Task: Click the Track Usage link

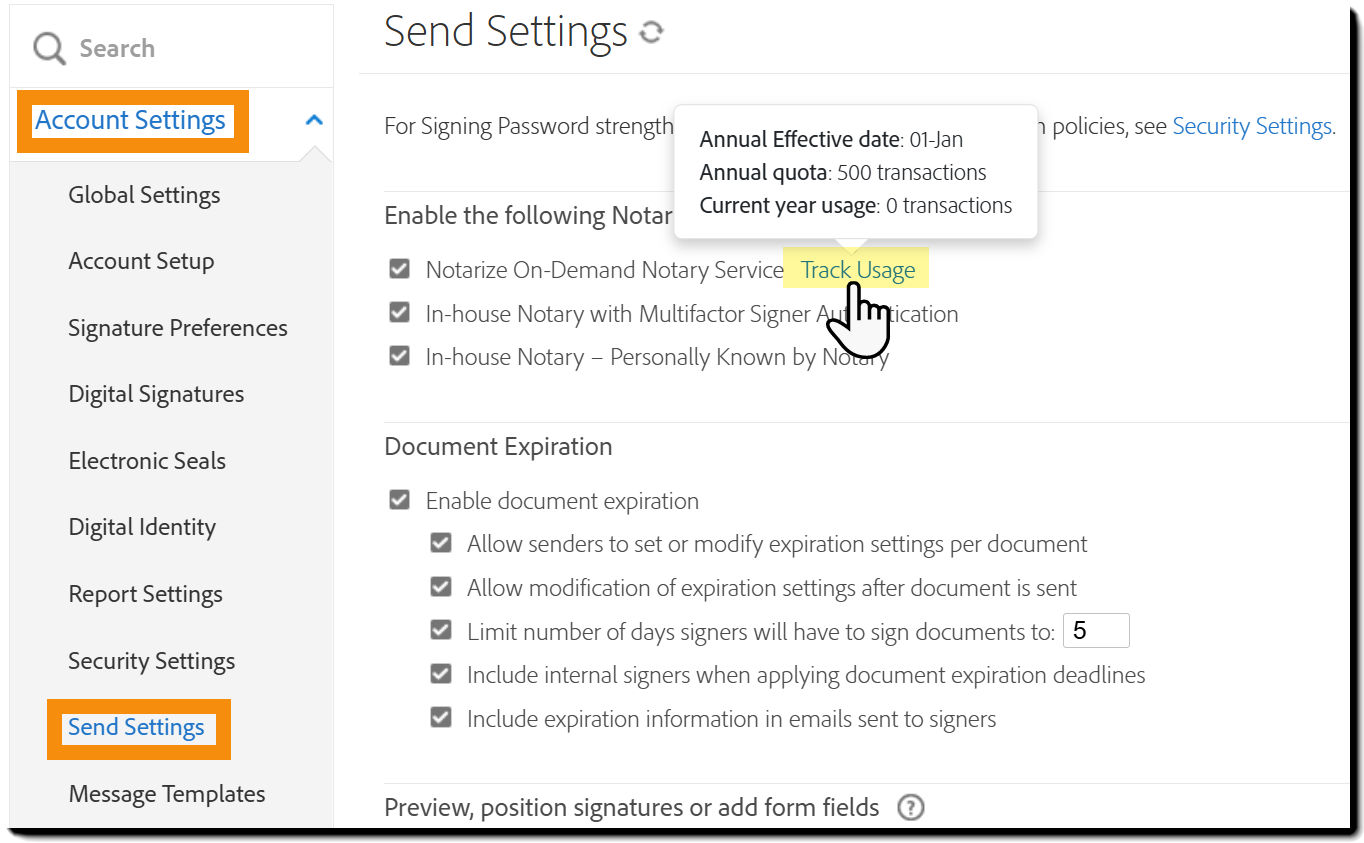Action: 858,270
